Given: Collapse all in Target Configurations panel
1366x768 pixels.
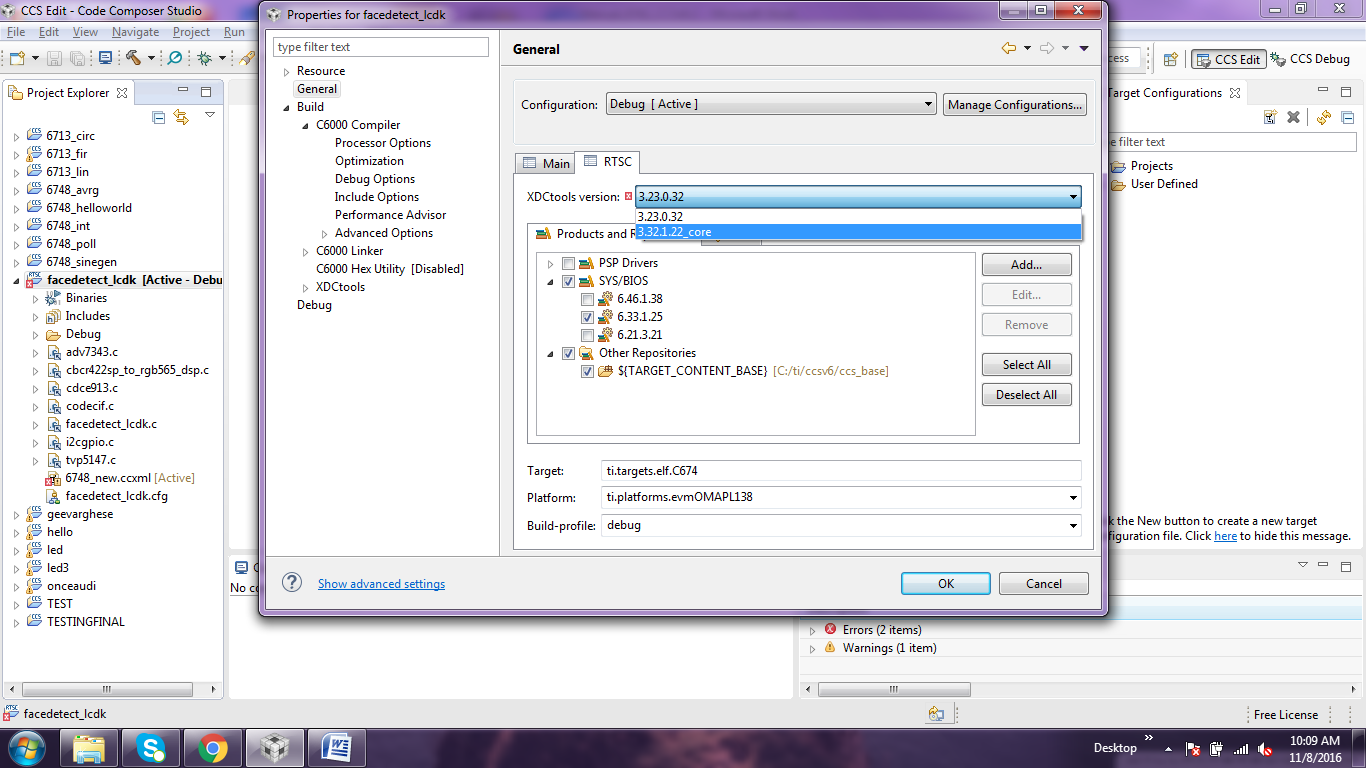Looking at the screenshot, I should click(1347, 117).
